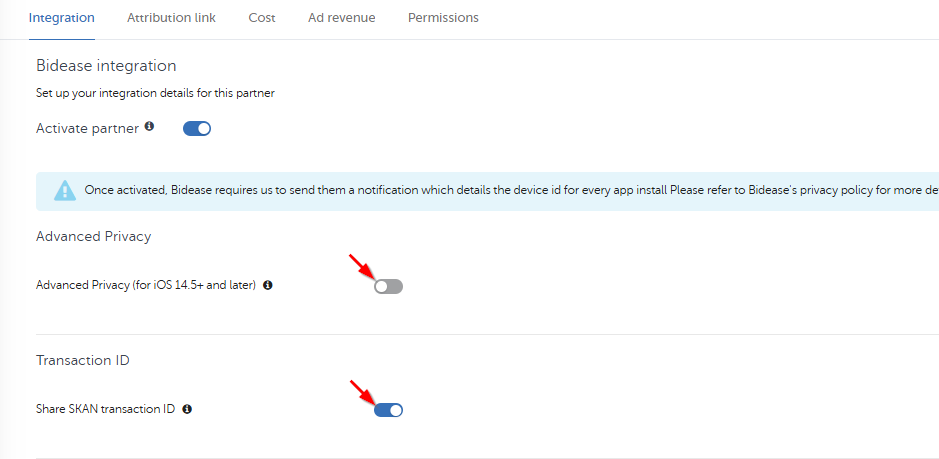Image resolution: width=939 pixels, height=459 pixels.
Task: Click the Bidease privacy notice message text
Action: (511, 191)
